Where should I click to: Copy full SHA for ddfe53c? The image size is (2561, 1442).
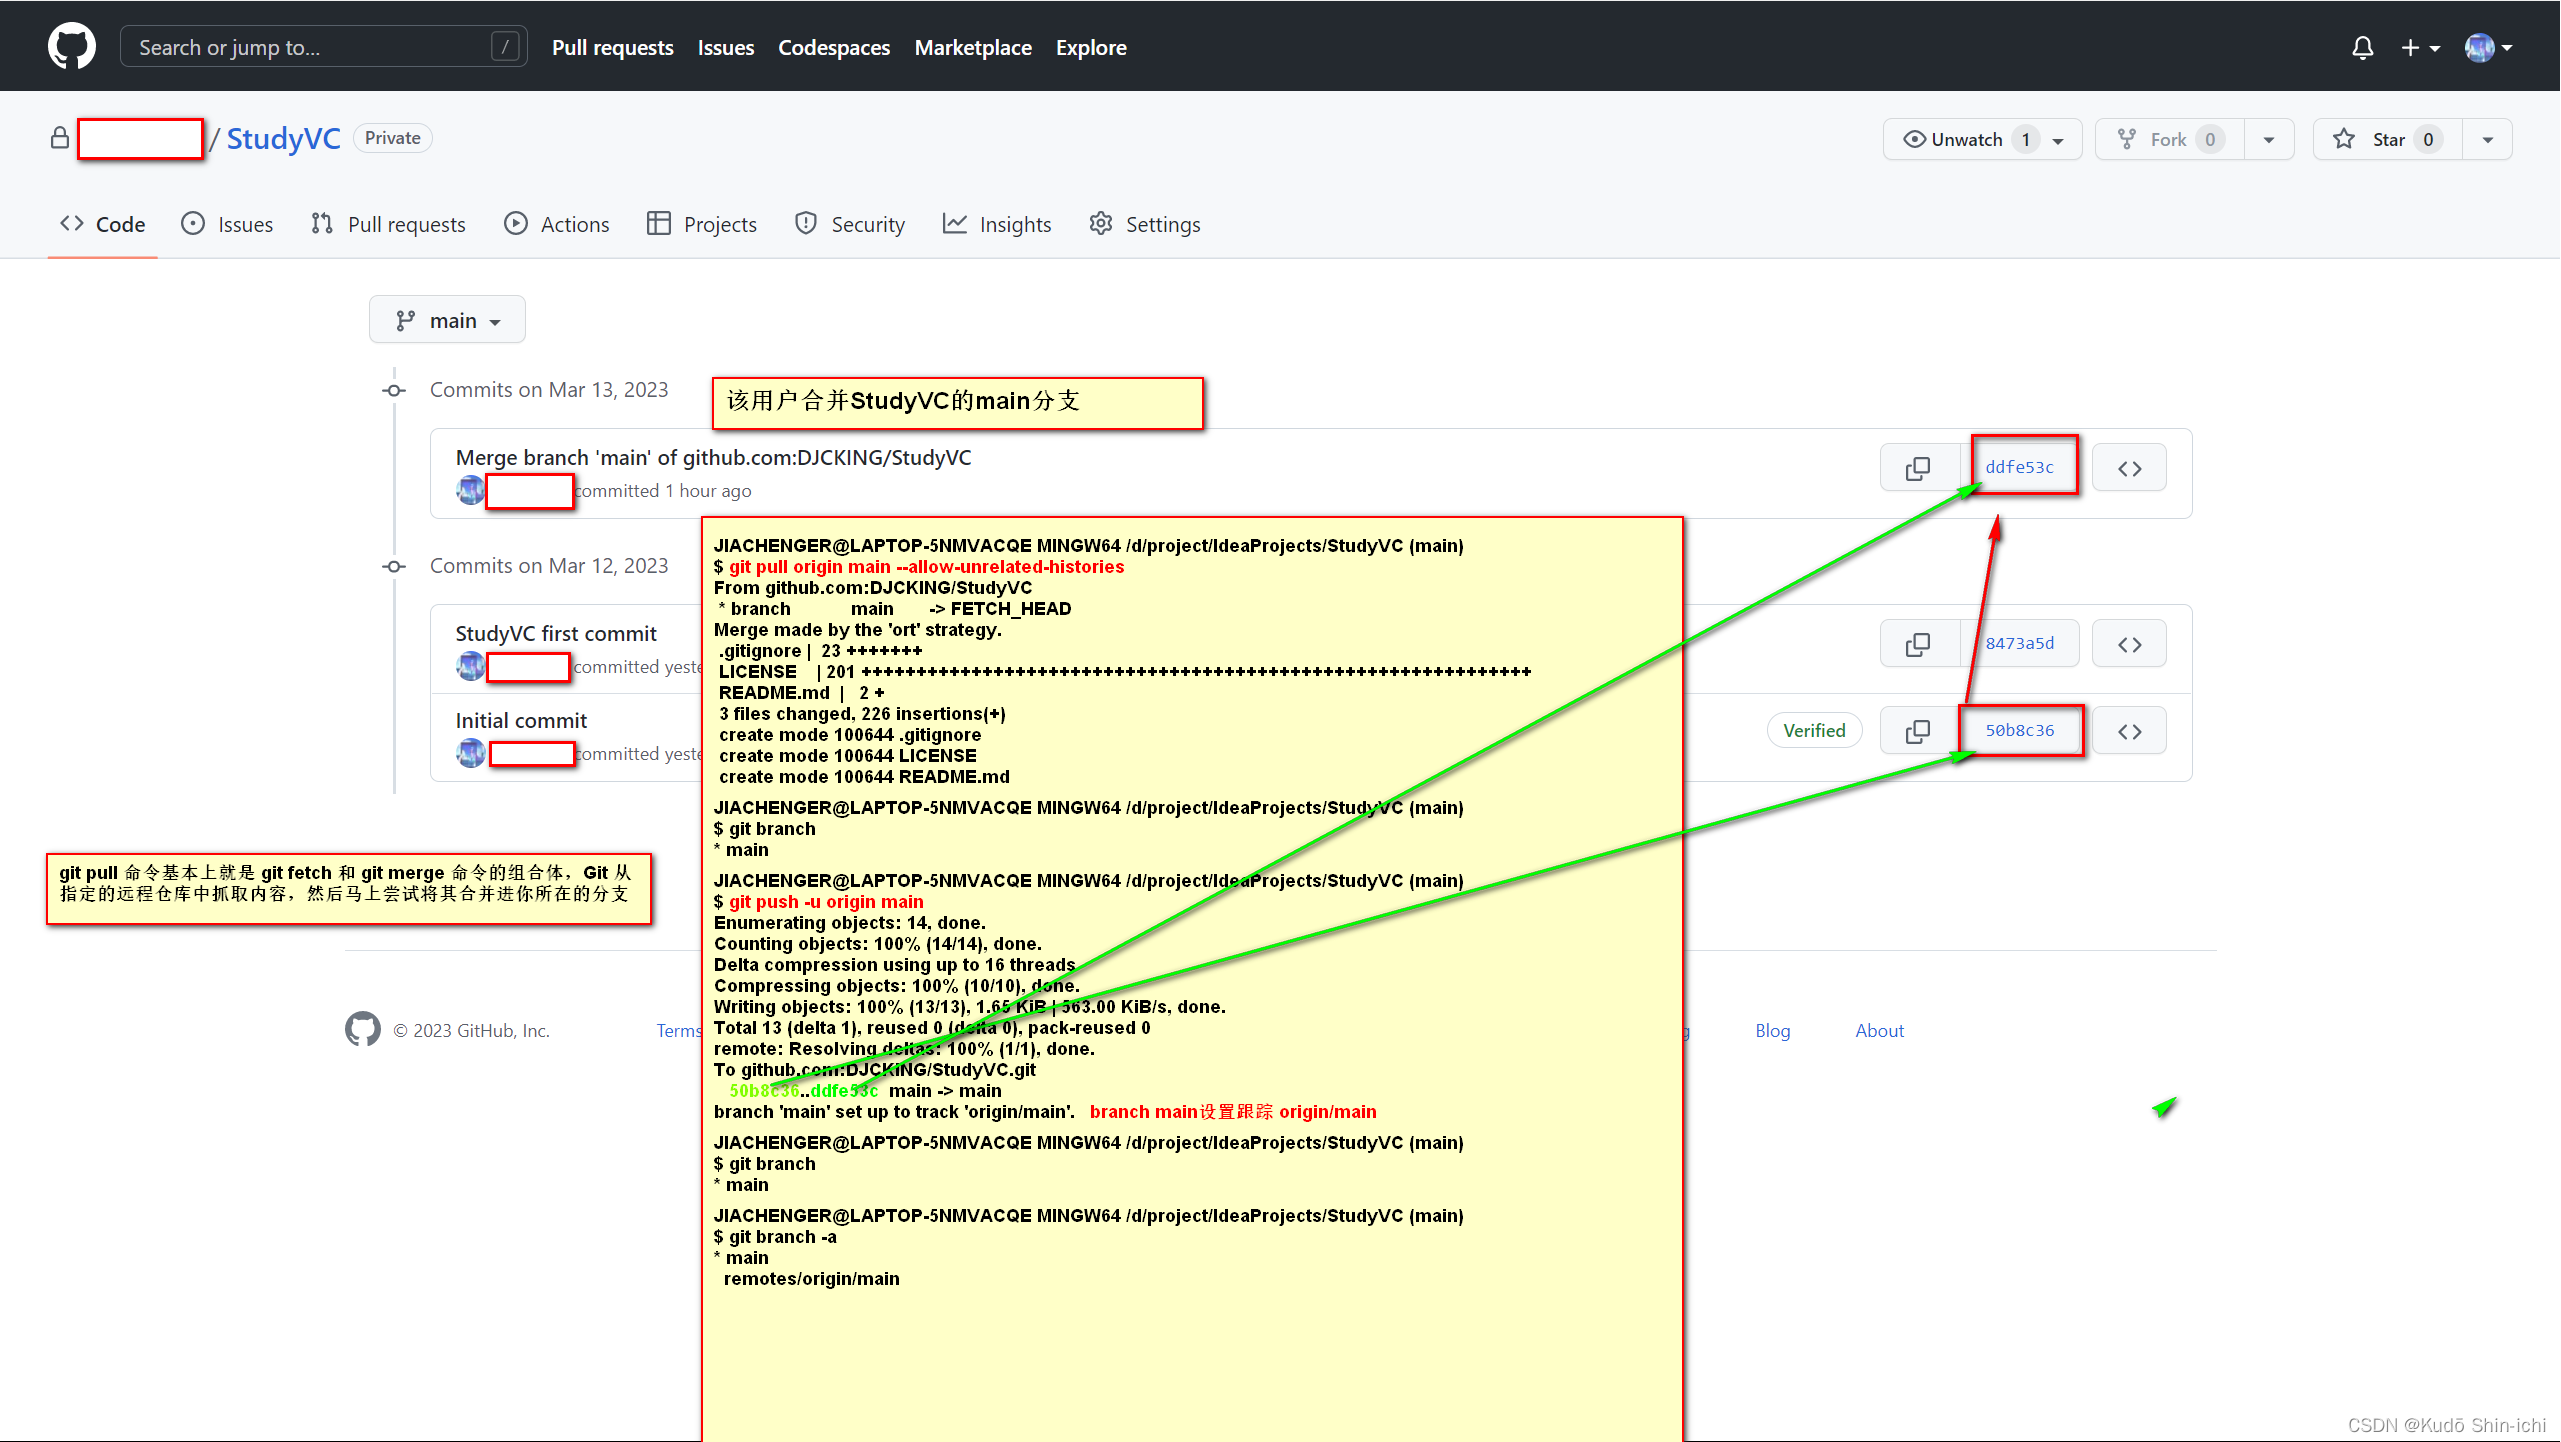pos(1917,468)
